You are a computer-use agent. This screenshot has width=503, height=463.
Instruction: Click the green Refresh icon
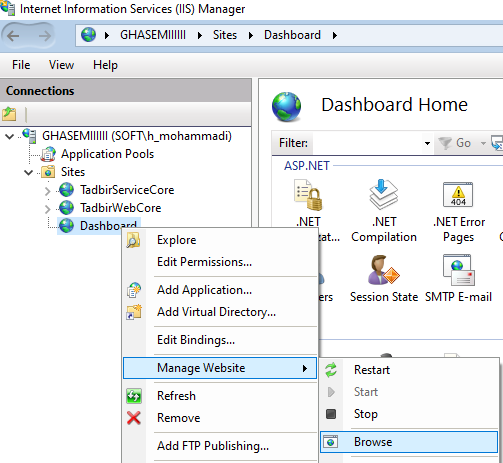coord(134,396)
